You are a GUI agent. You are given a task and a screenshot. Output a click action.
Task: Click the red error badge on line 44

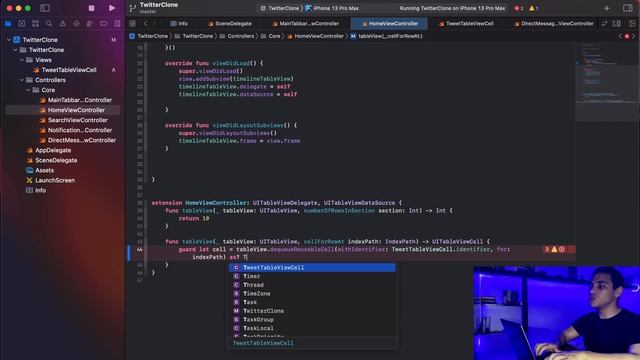tap(562, 249)
